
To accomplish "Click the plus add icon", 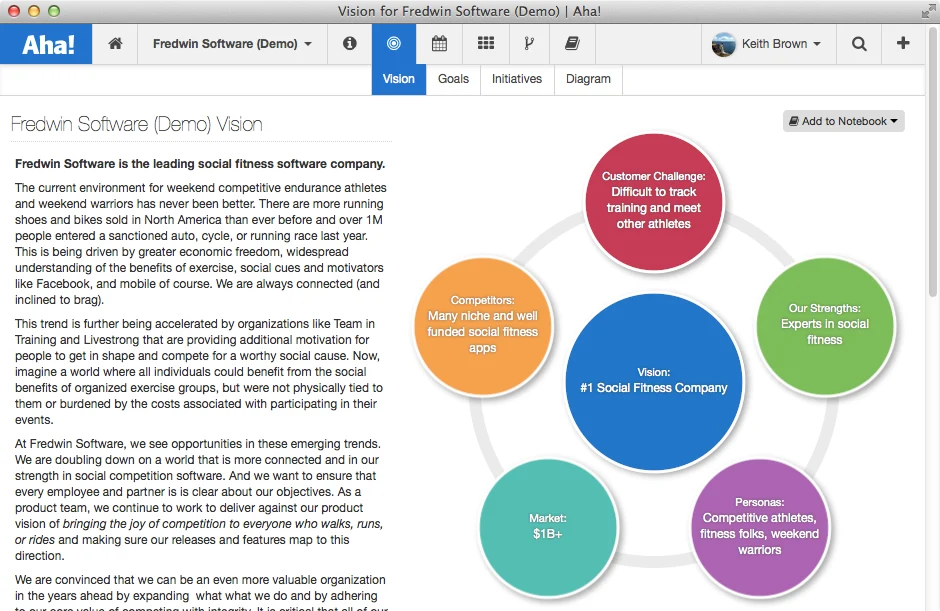I will (x=903, y=43).
